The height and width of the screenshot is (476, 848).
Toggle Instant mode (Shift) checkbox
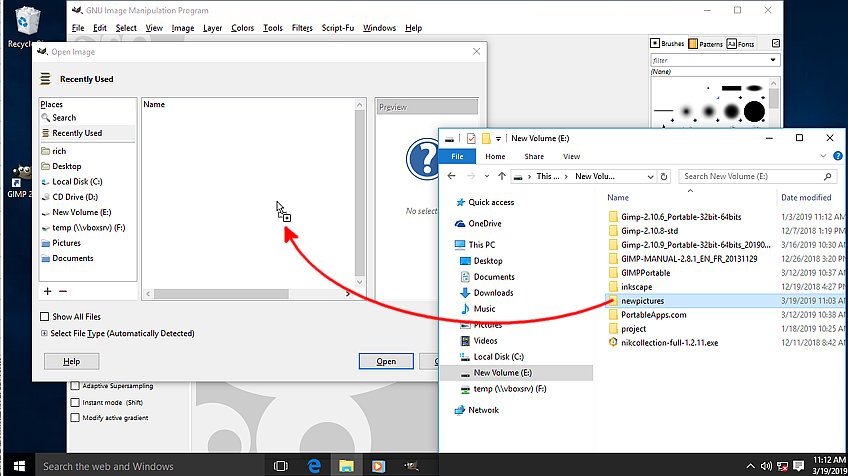75,402
